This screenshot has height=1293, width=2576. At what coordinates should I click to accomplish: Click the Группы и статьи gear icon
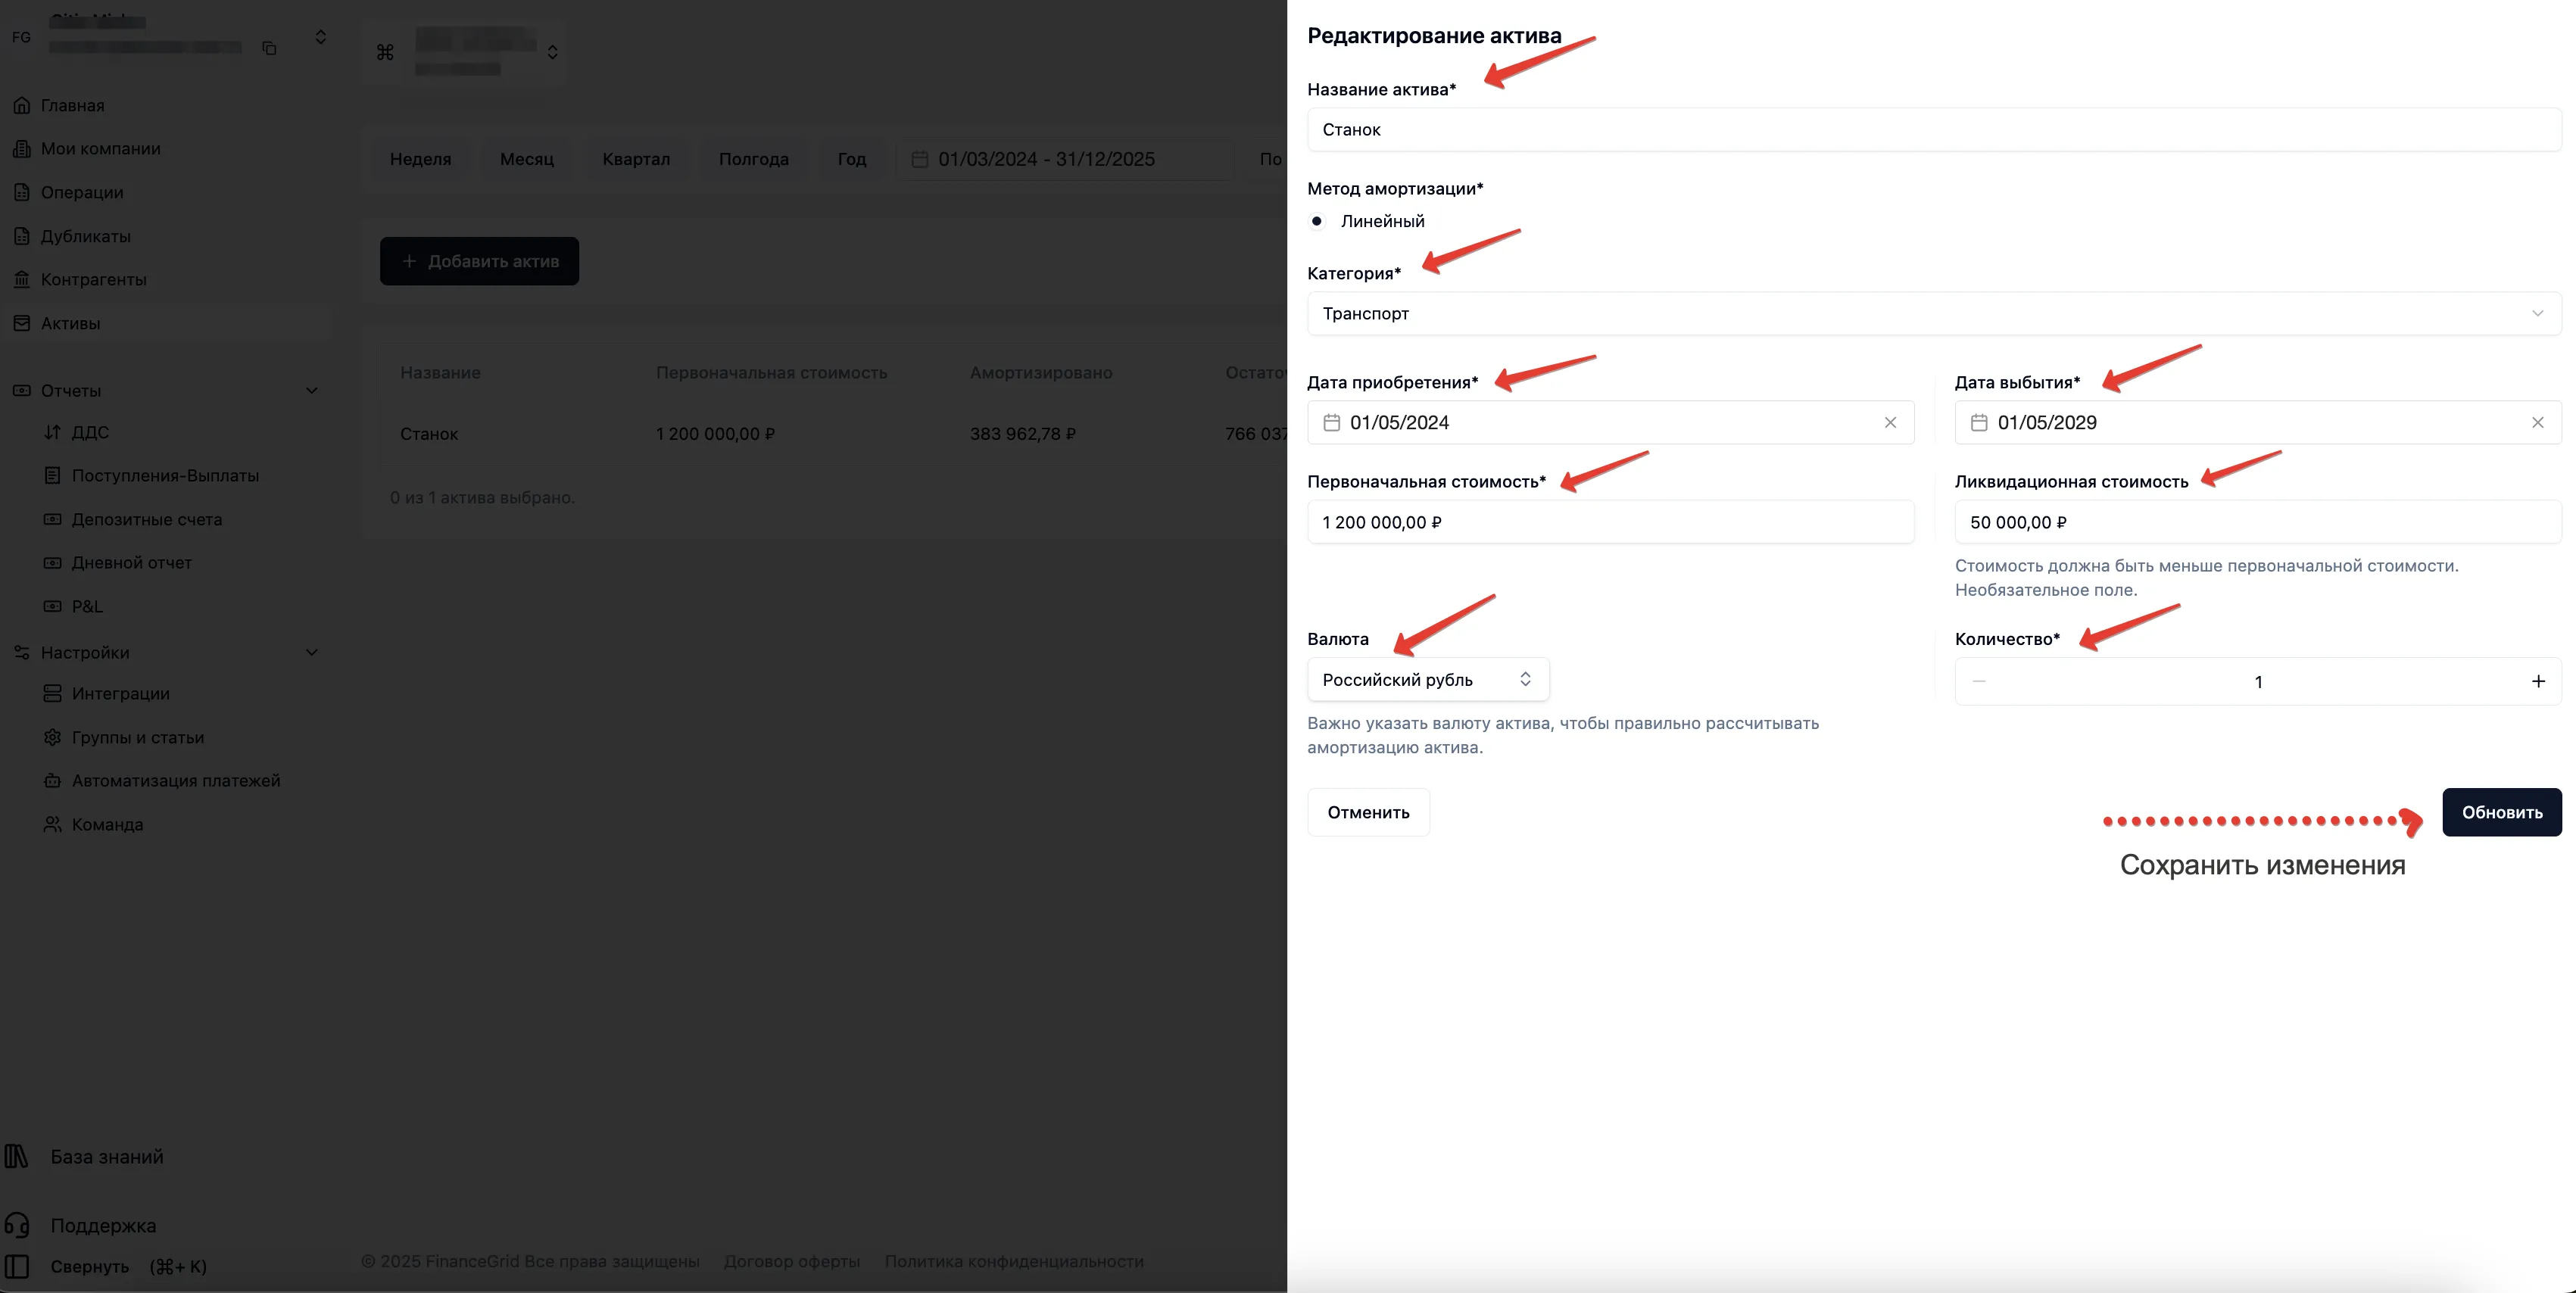[52, 737]
